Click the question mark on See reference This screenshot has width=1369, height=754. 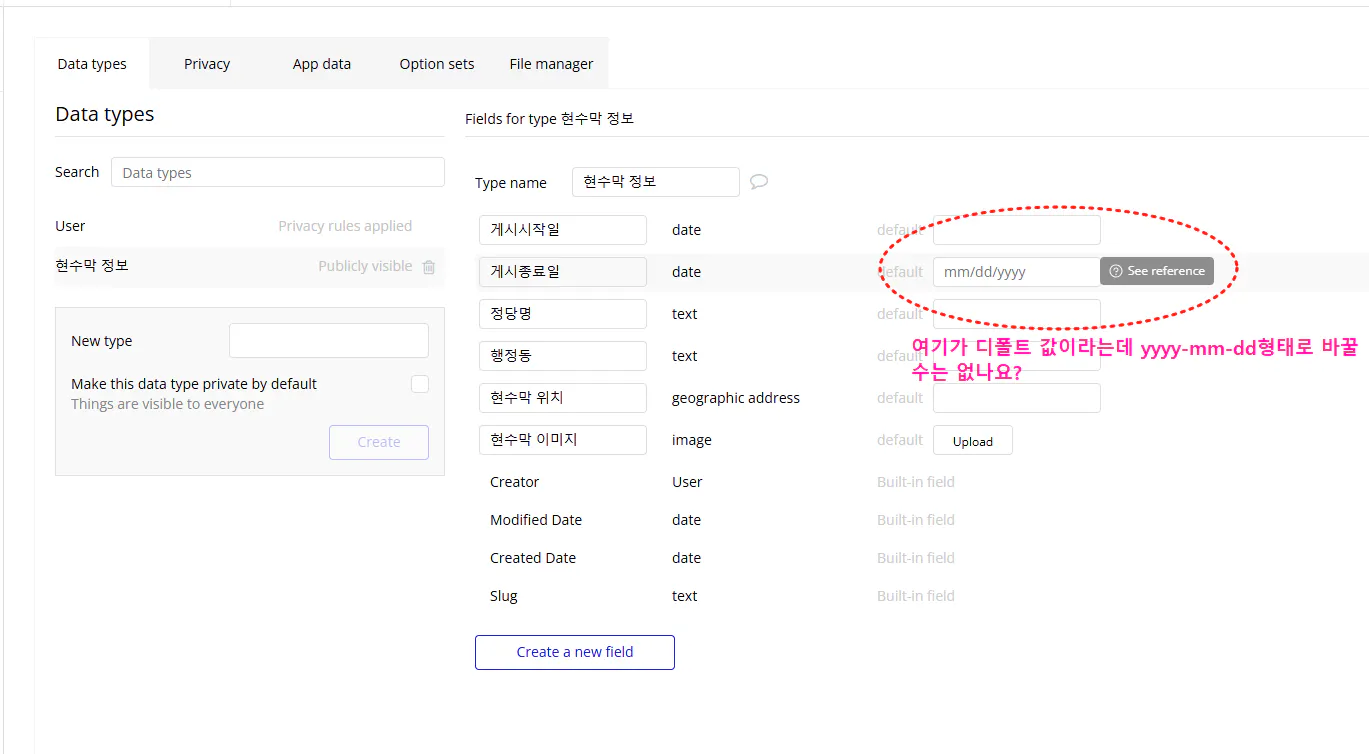pyautogui.click(x=1115, y=271)
